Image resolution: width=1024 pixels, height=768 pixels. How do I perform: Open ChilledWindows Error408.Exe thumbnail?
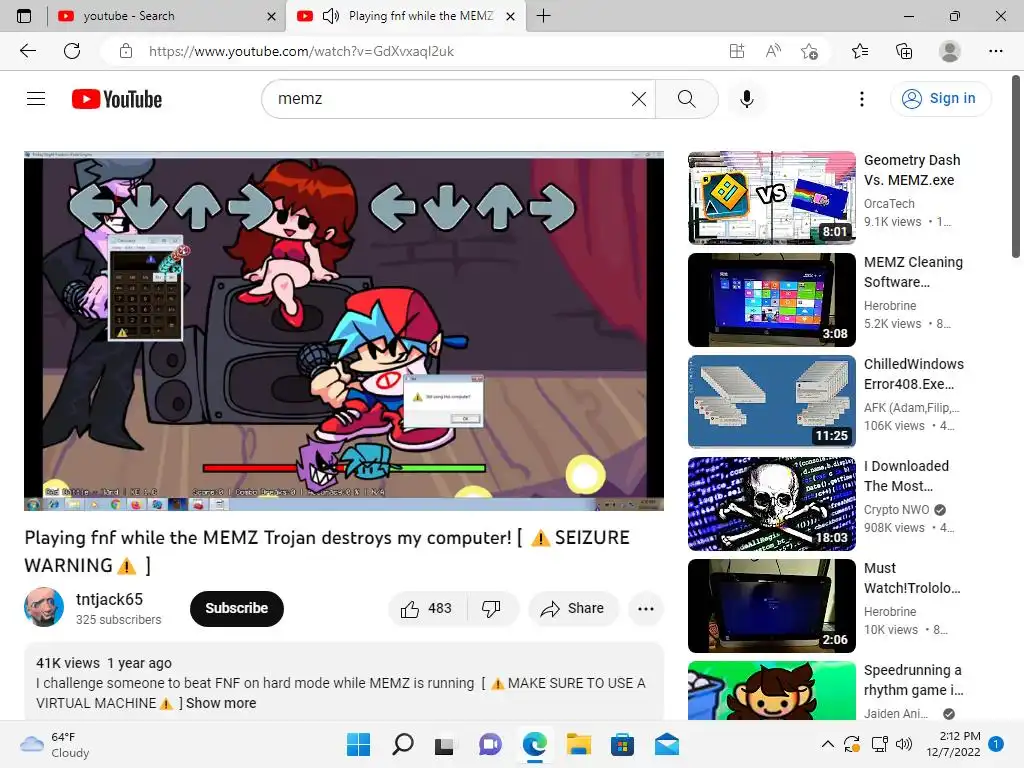point(772,402)
